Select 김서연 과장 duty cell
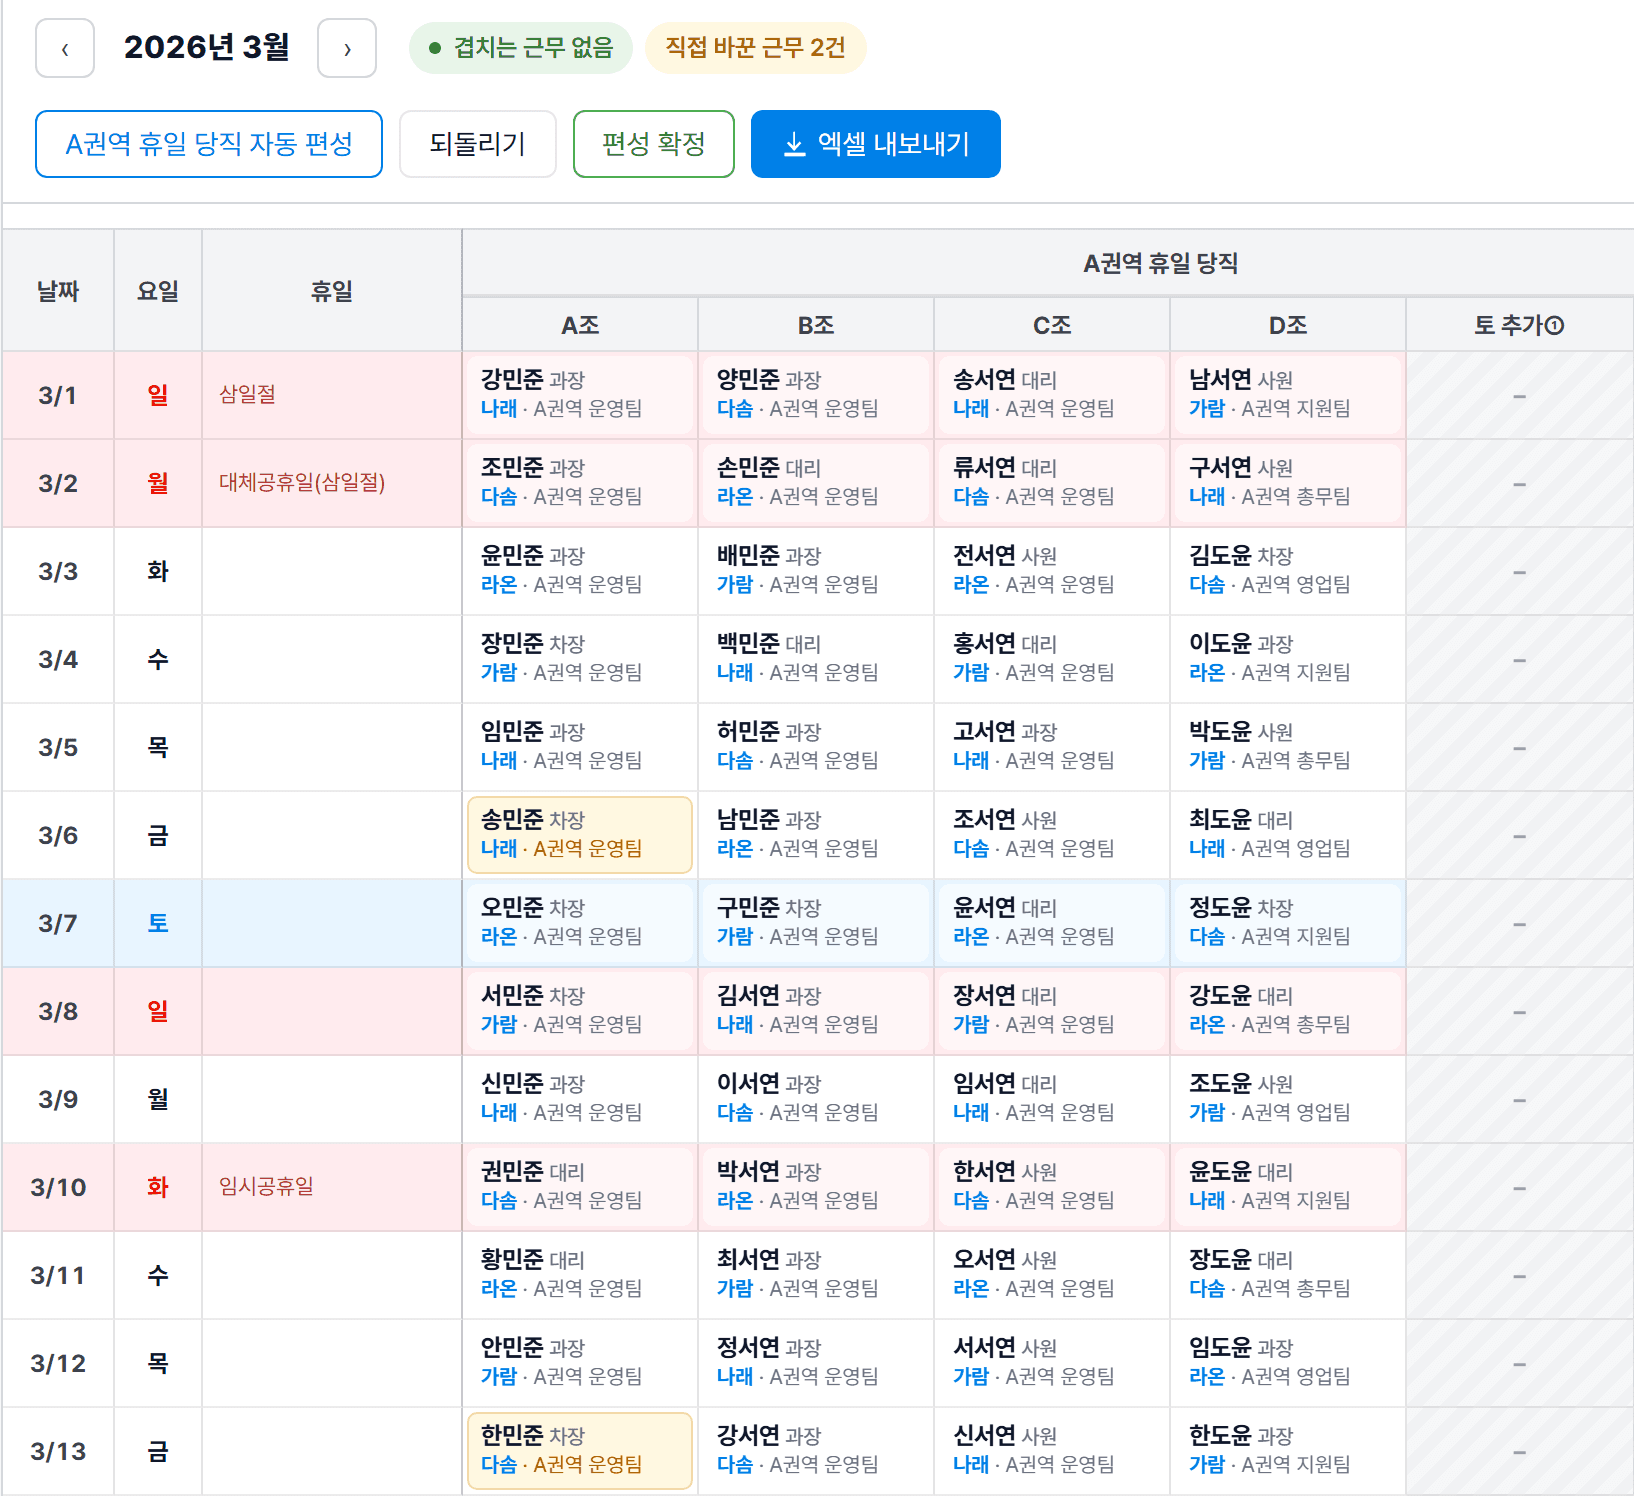 pos(816,1011)
